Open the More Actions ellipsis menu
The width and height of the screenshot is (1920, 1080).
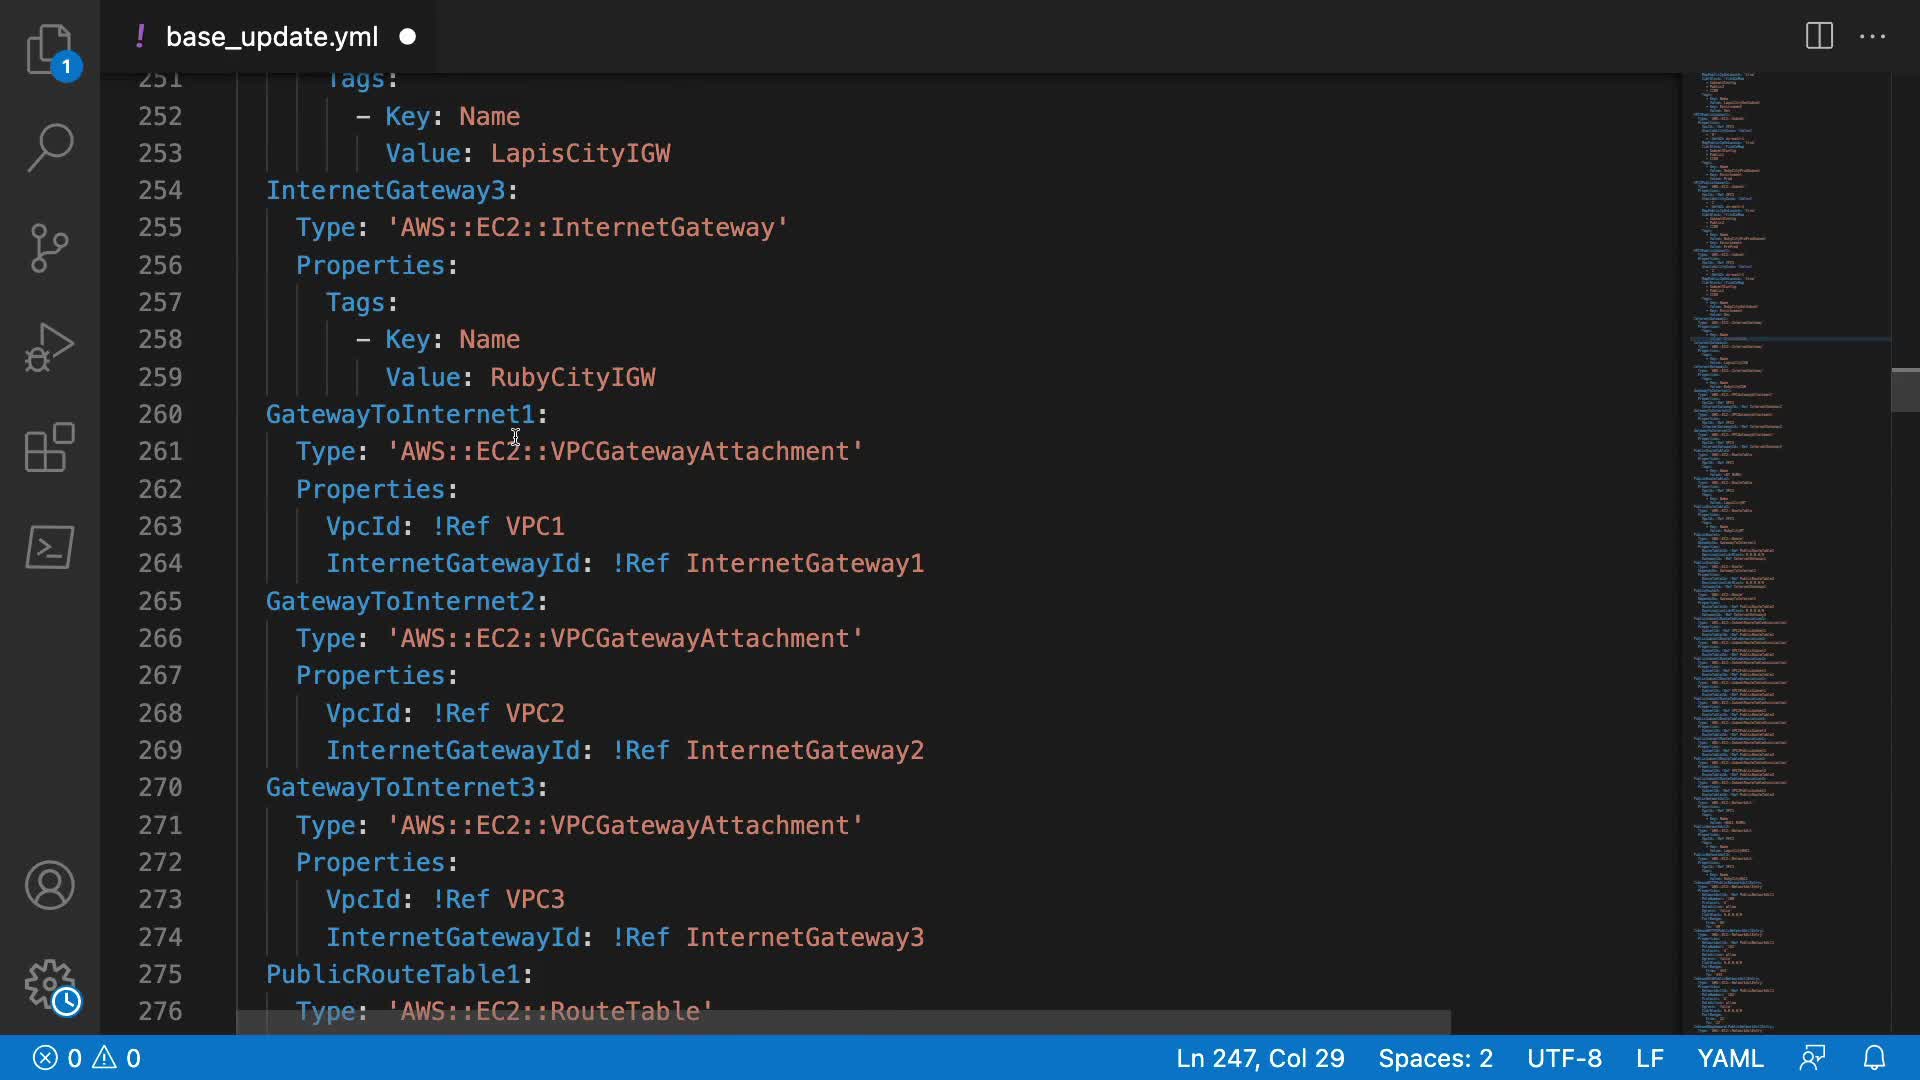pos(1872,36)
